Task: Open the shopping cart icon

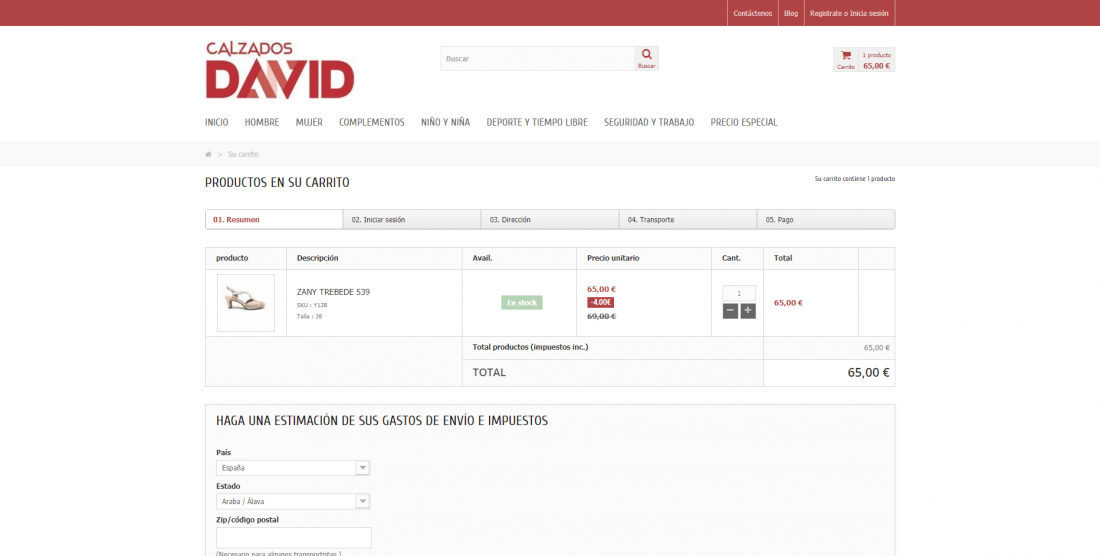Action: 846,59
